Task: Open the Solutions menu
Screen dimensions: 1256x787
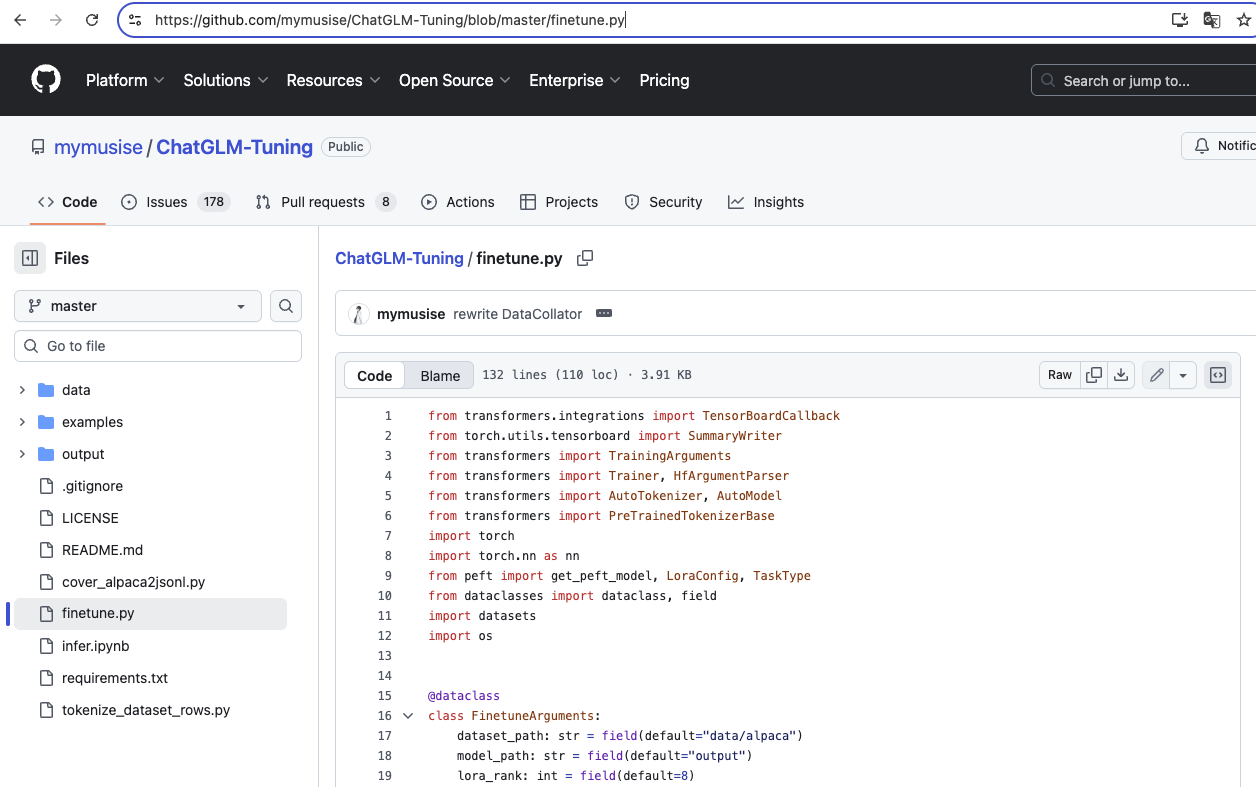Action: (x=226, y=80)
